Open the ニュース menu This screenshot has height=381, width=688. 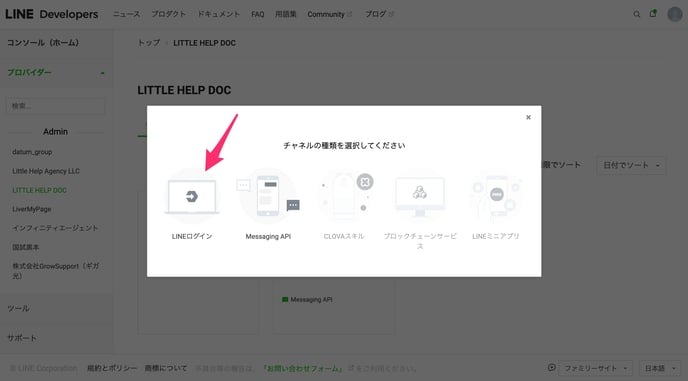click(x=126, y=14)
